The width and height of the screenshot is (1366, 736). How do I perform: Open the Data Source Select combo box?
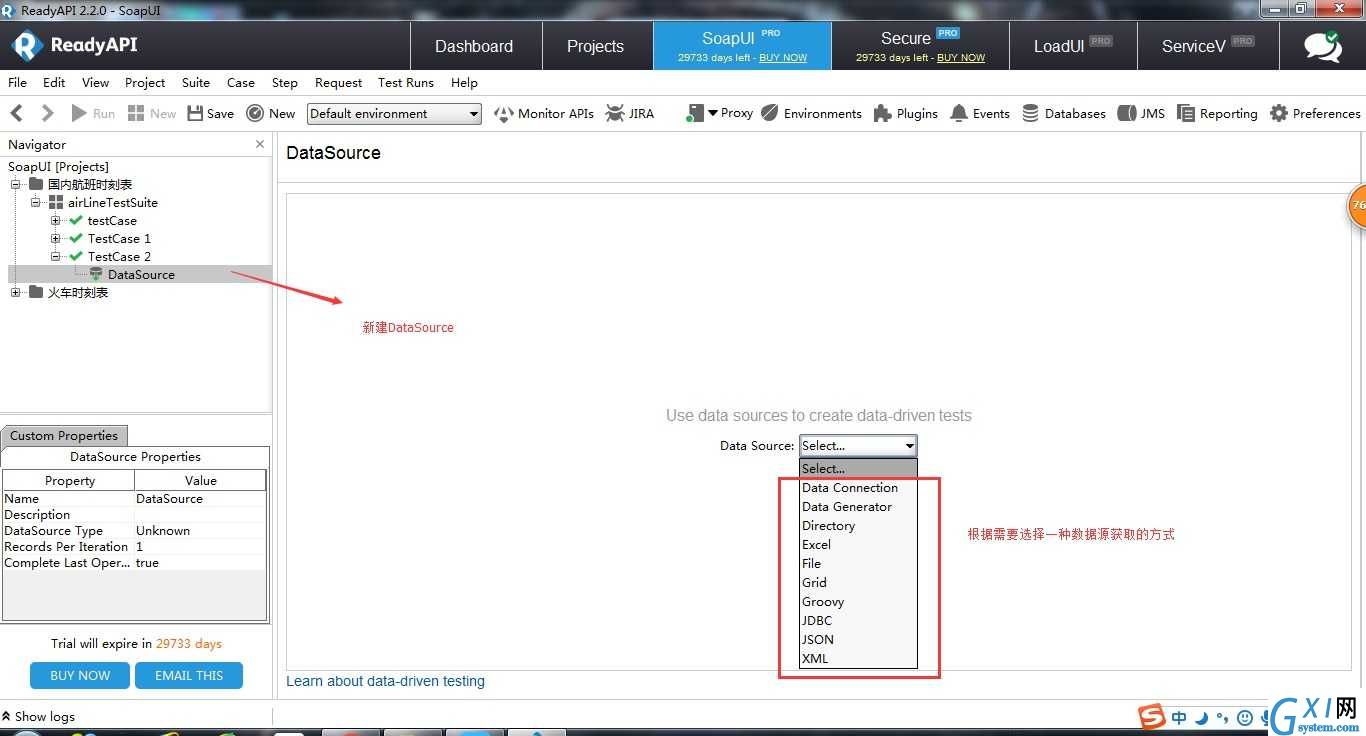coord(858,446)
